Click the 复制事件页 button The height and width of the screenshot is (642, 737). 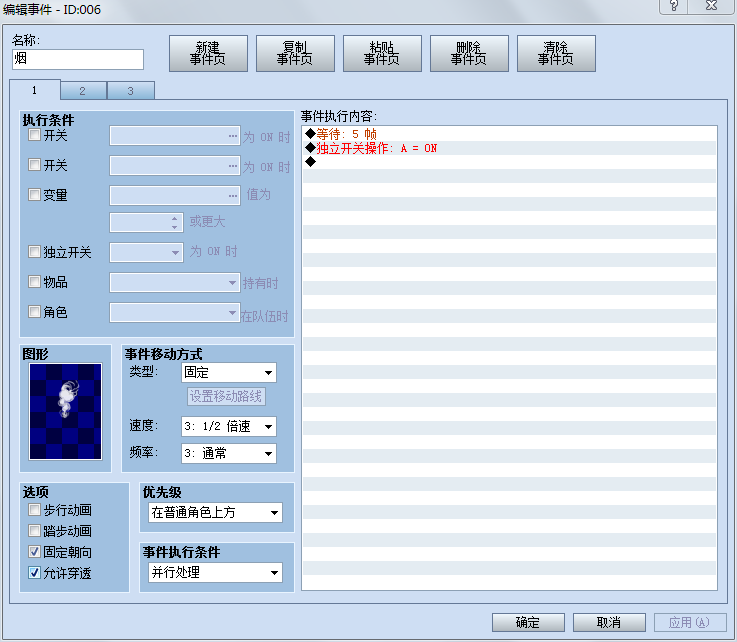[x=295, y=53]
